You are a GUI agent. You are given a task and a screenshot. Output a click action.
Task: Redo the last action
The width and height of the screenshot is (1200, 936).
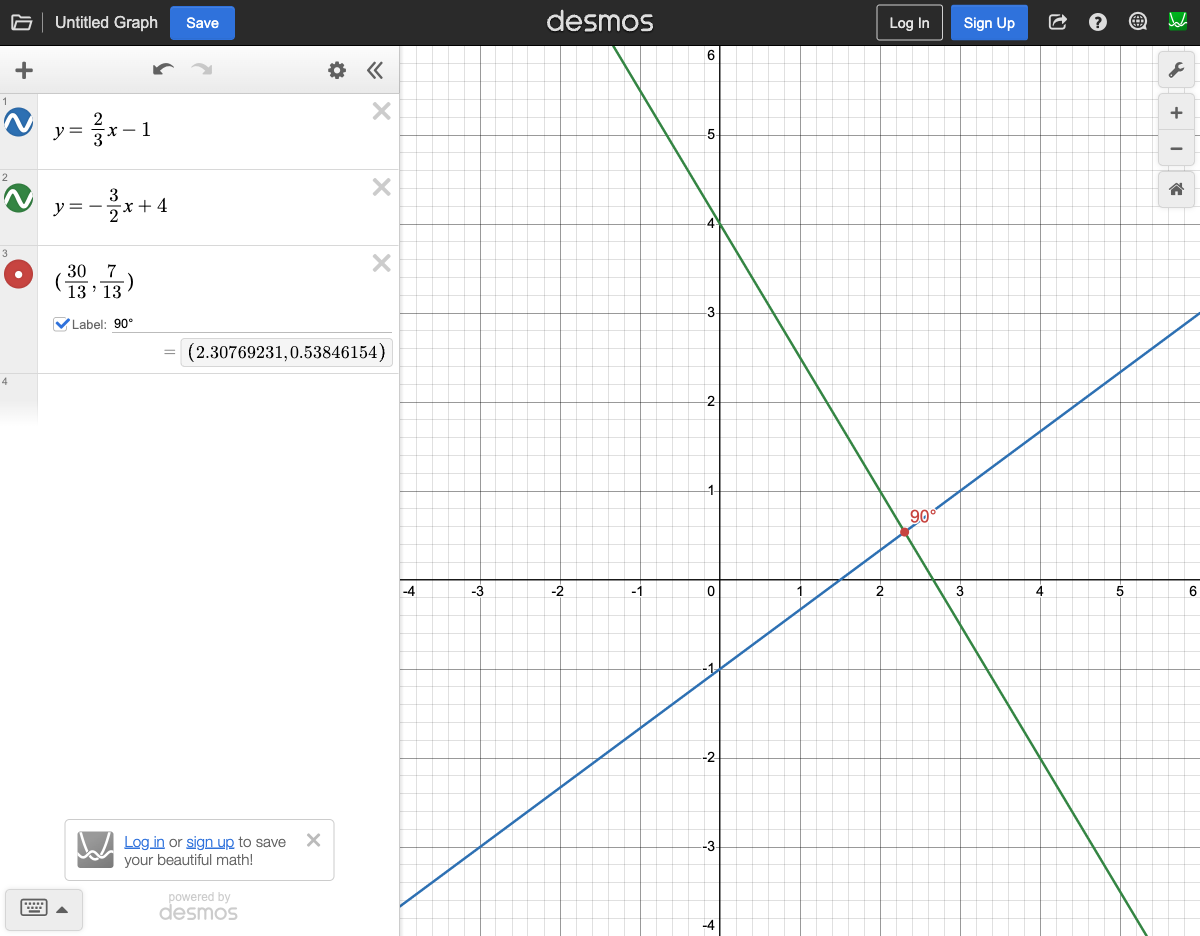click(x=202, y=69)
